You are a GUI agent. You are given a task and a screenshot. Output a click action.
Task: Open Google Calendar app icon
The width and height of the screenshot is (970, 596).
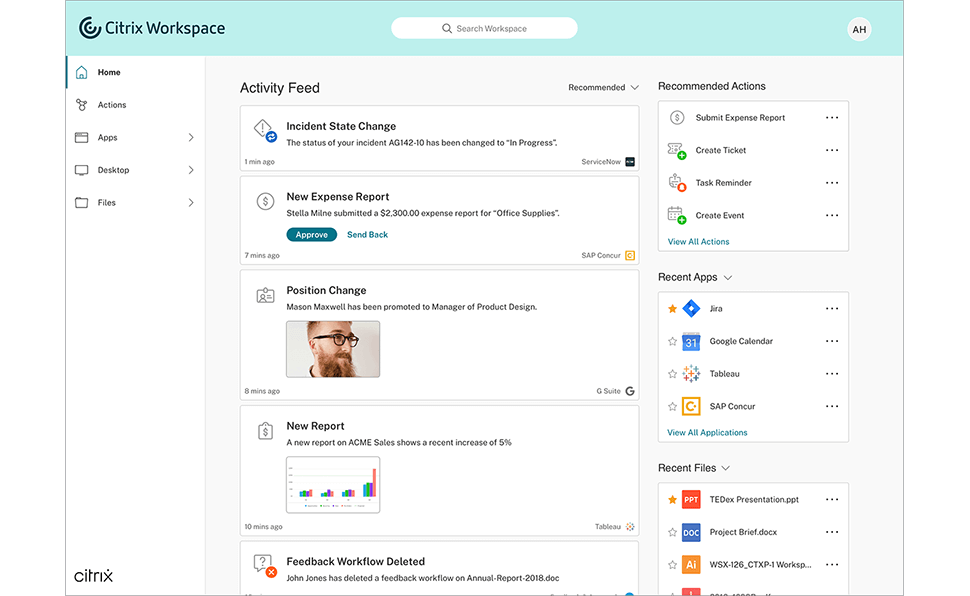[690, 341]
